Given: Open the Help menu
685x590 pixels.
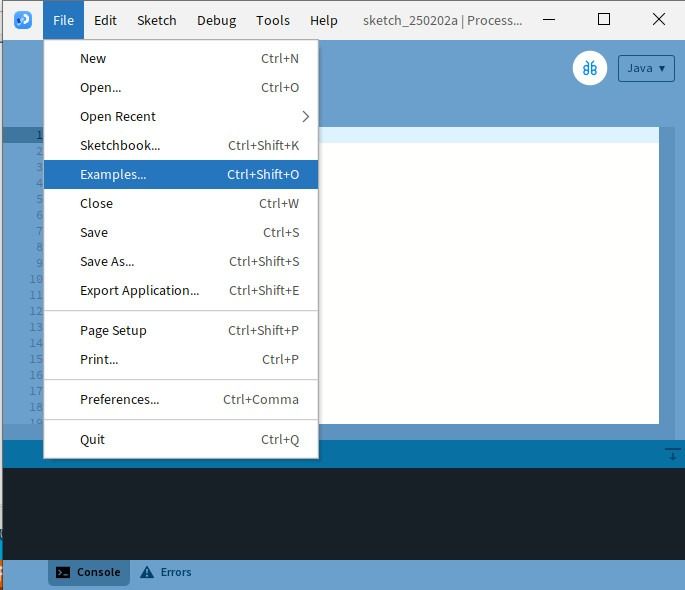Looking at the screenshot, I should tap(324, 20).
